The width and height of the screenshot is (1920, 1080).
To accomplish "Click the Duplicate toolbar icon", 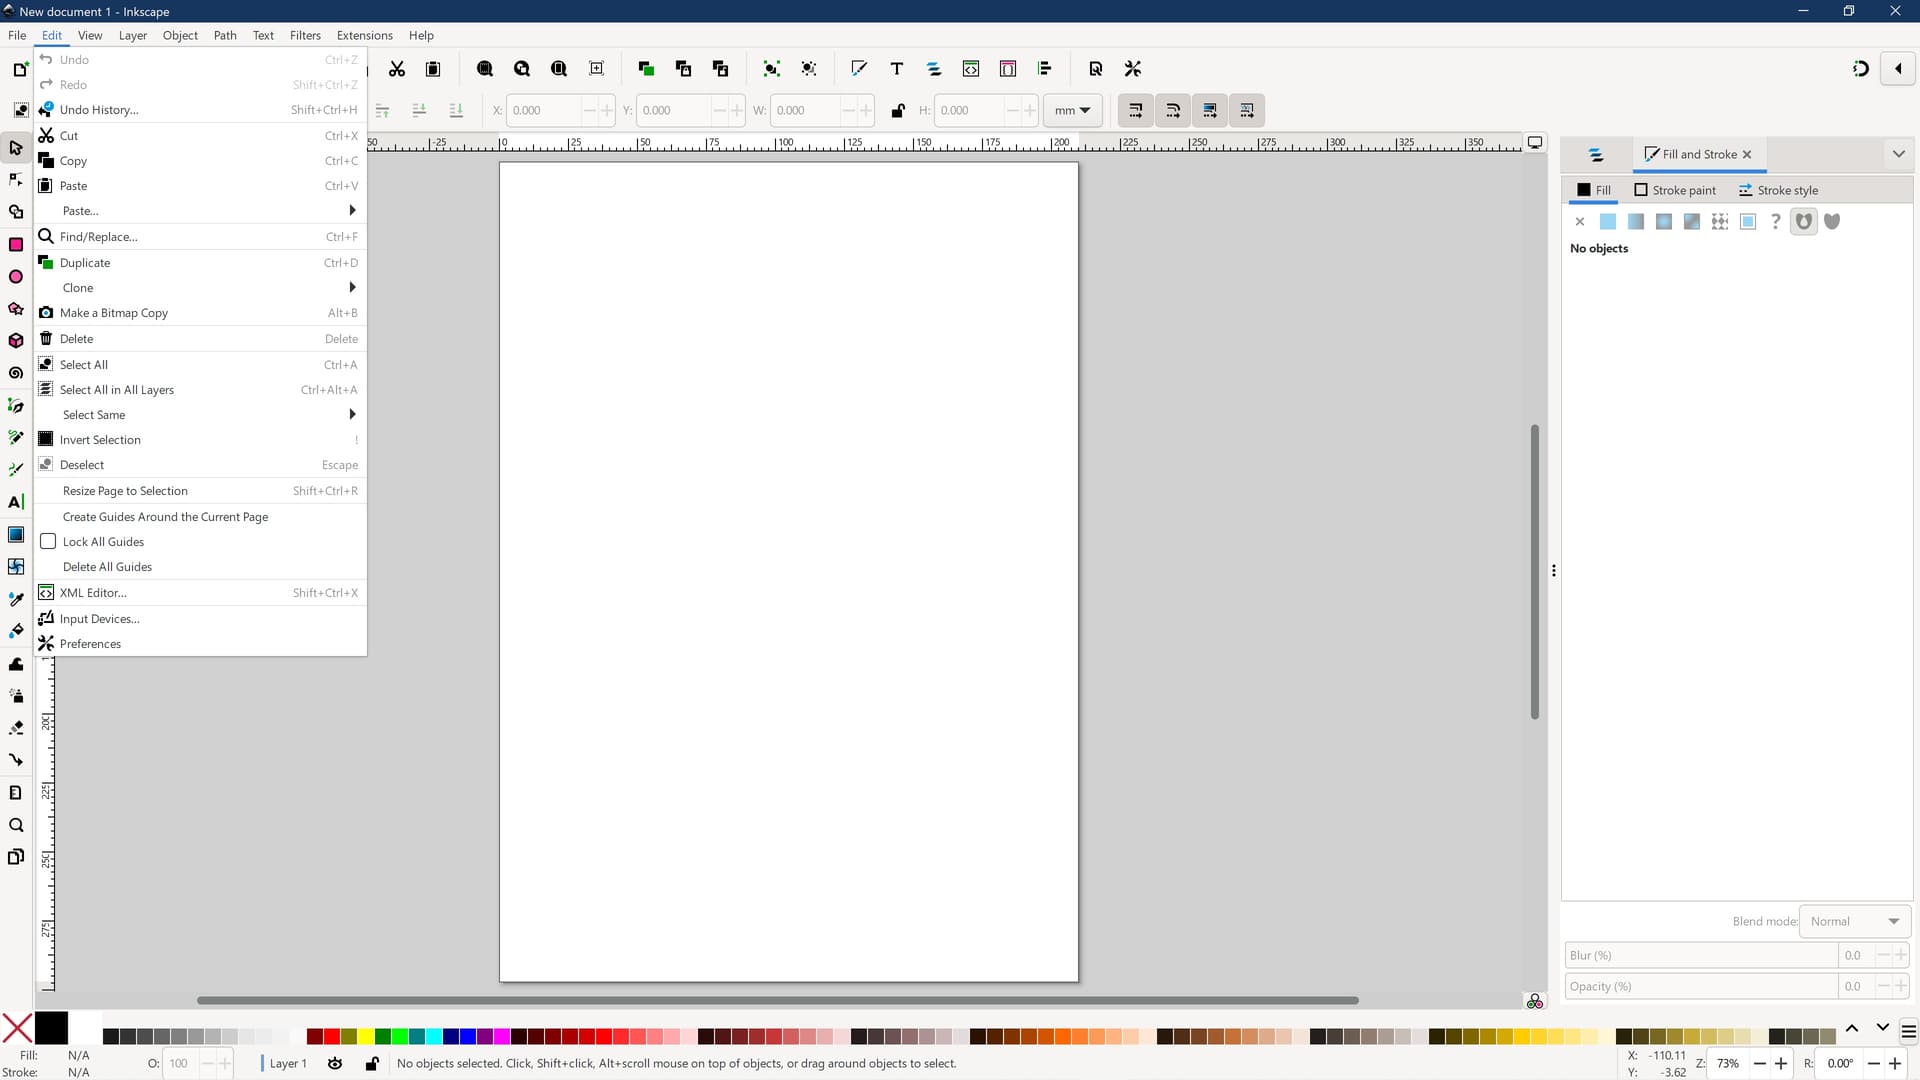I will point(646,69).
